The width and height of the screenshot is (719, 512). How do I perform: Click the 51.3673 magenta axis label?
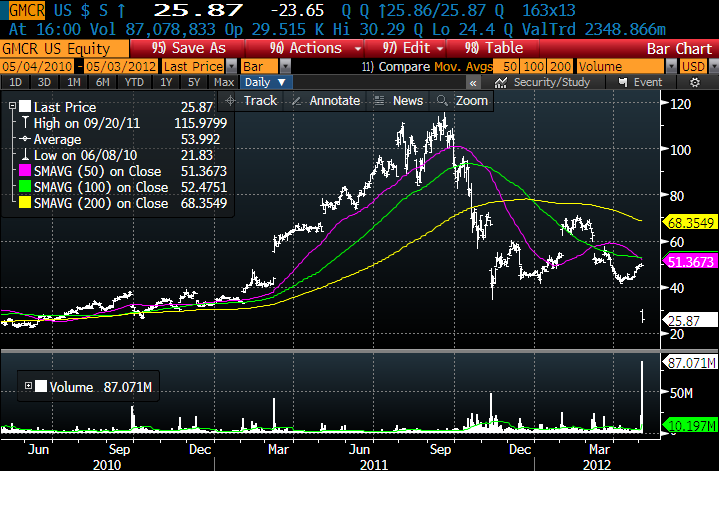[691, 262]
